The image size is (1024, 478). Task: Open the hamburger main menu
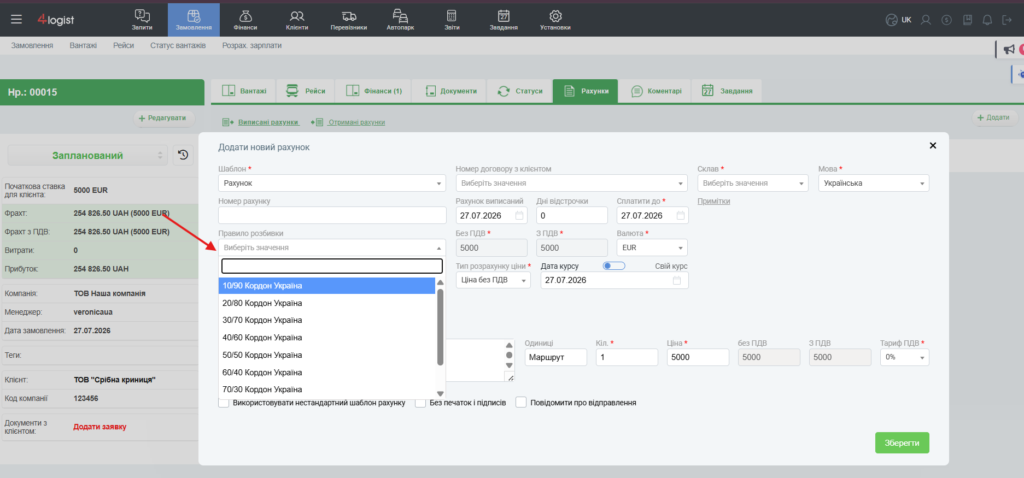[16, 20]
